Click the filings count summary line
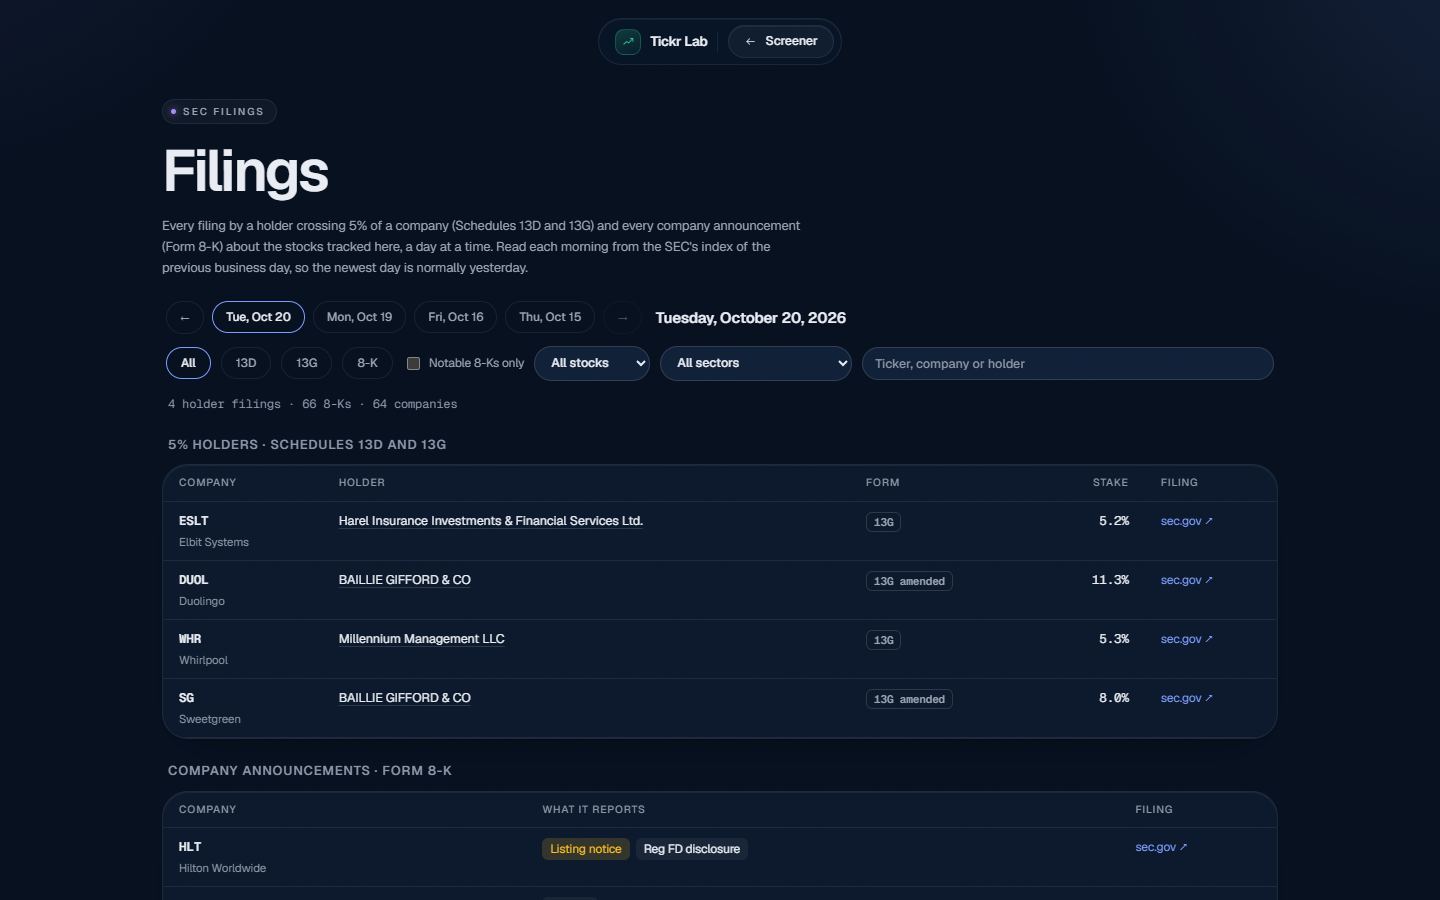This screenshot has height=900, width=1440. (313, 404)
